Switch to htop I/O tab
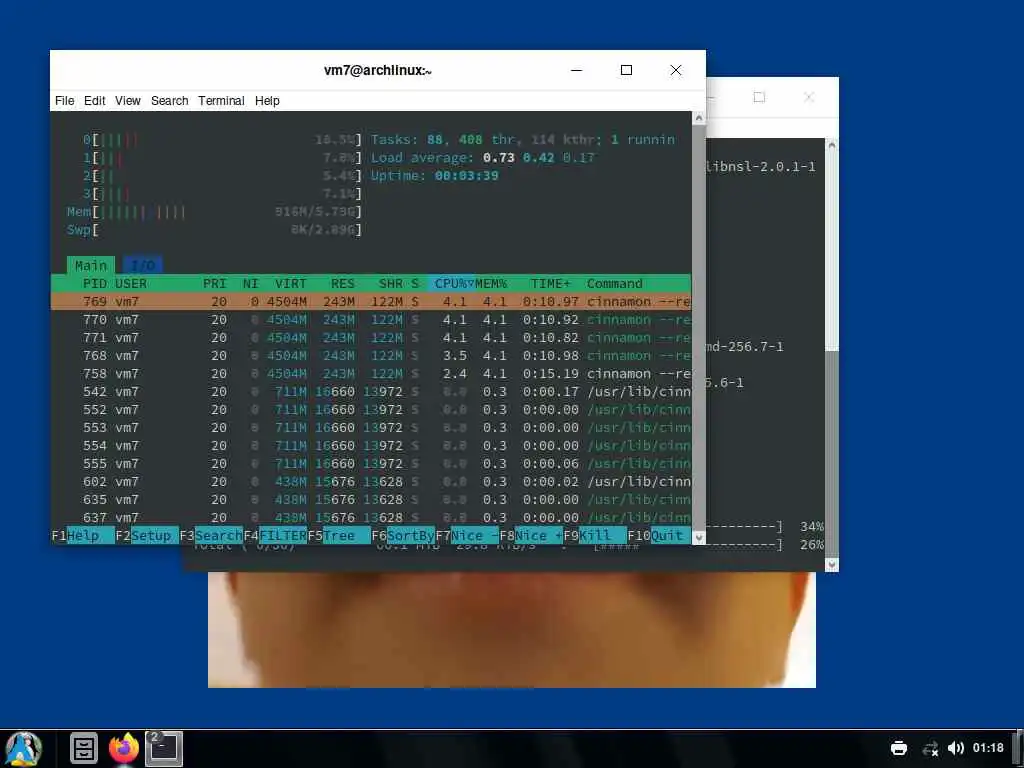 [x=143, y=265]
